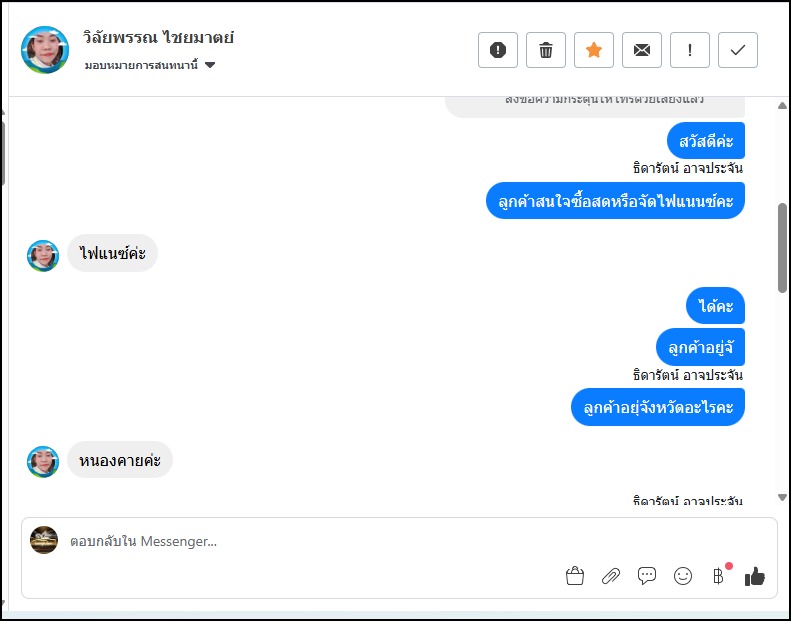The height and width of the screenshot is (621, 791).
Task: Attach a file with paperclip icon
Action: tap(610, 576)
